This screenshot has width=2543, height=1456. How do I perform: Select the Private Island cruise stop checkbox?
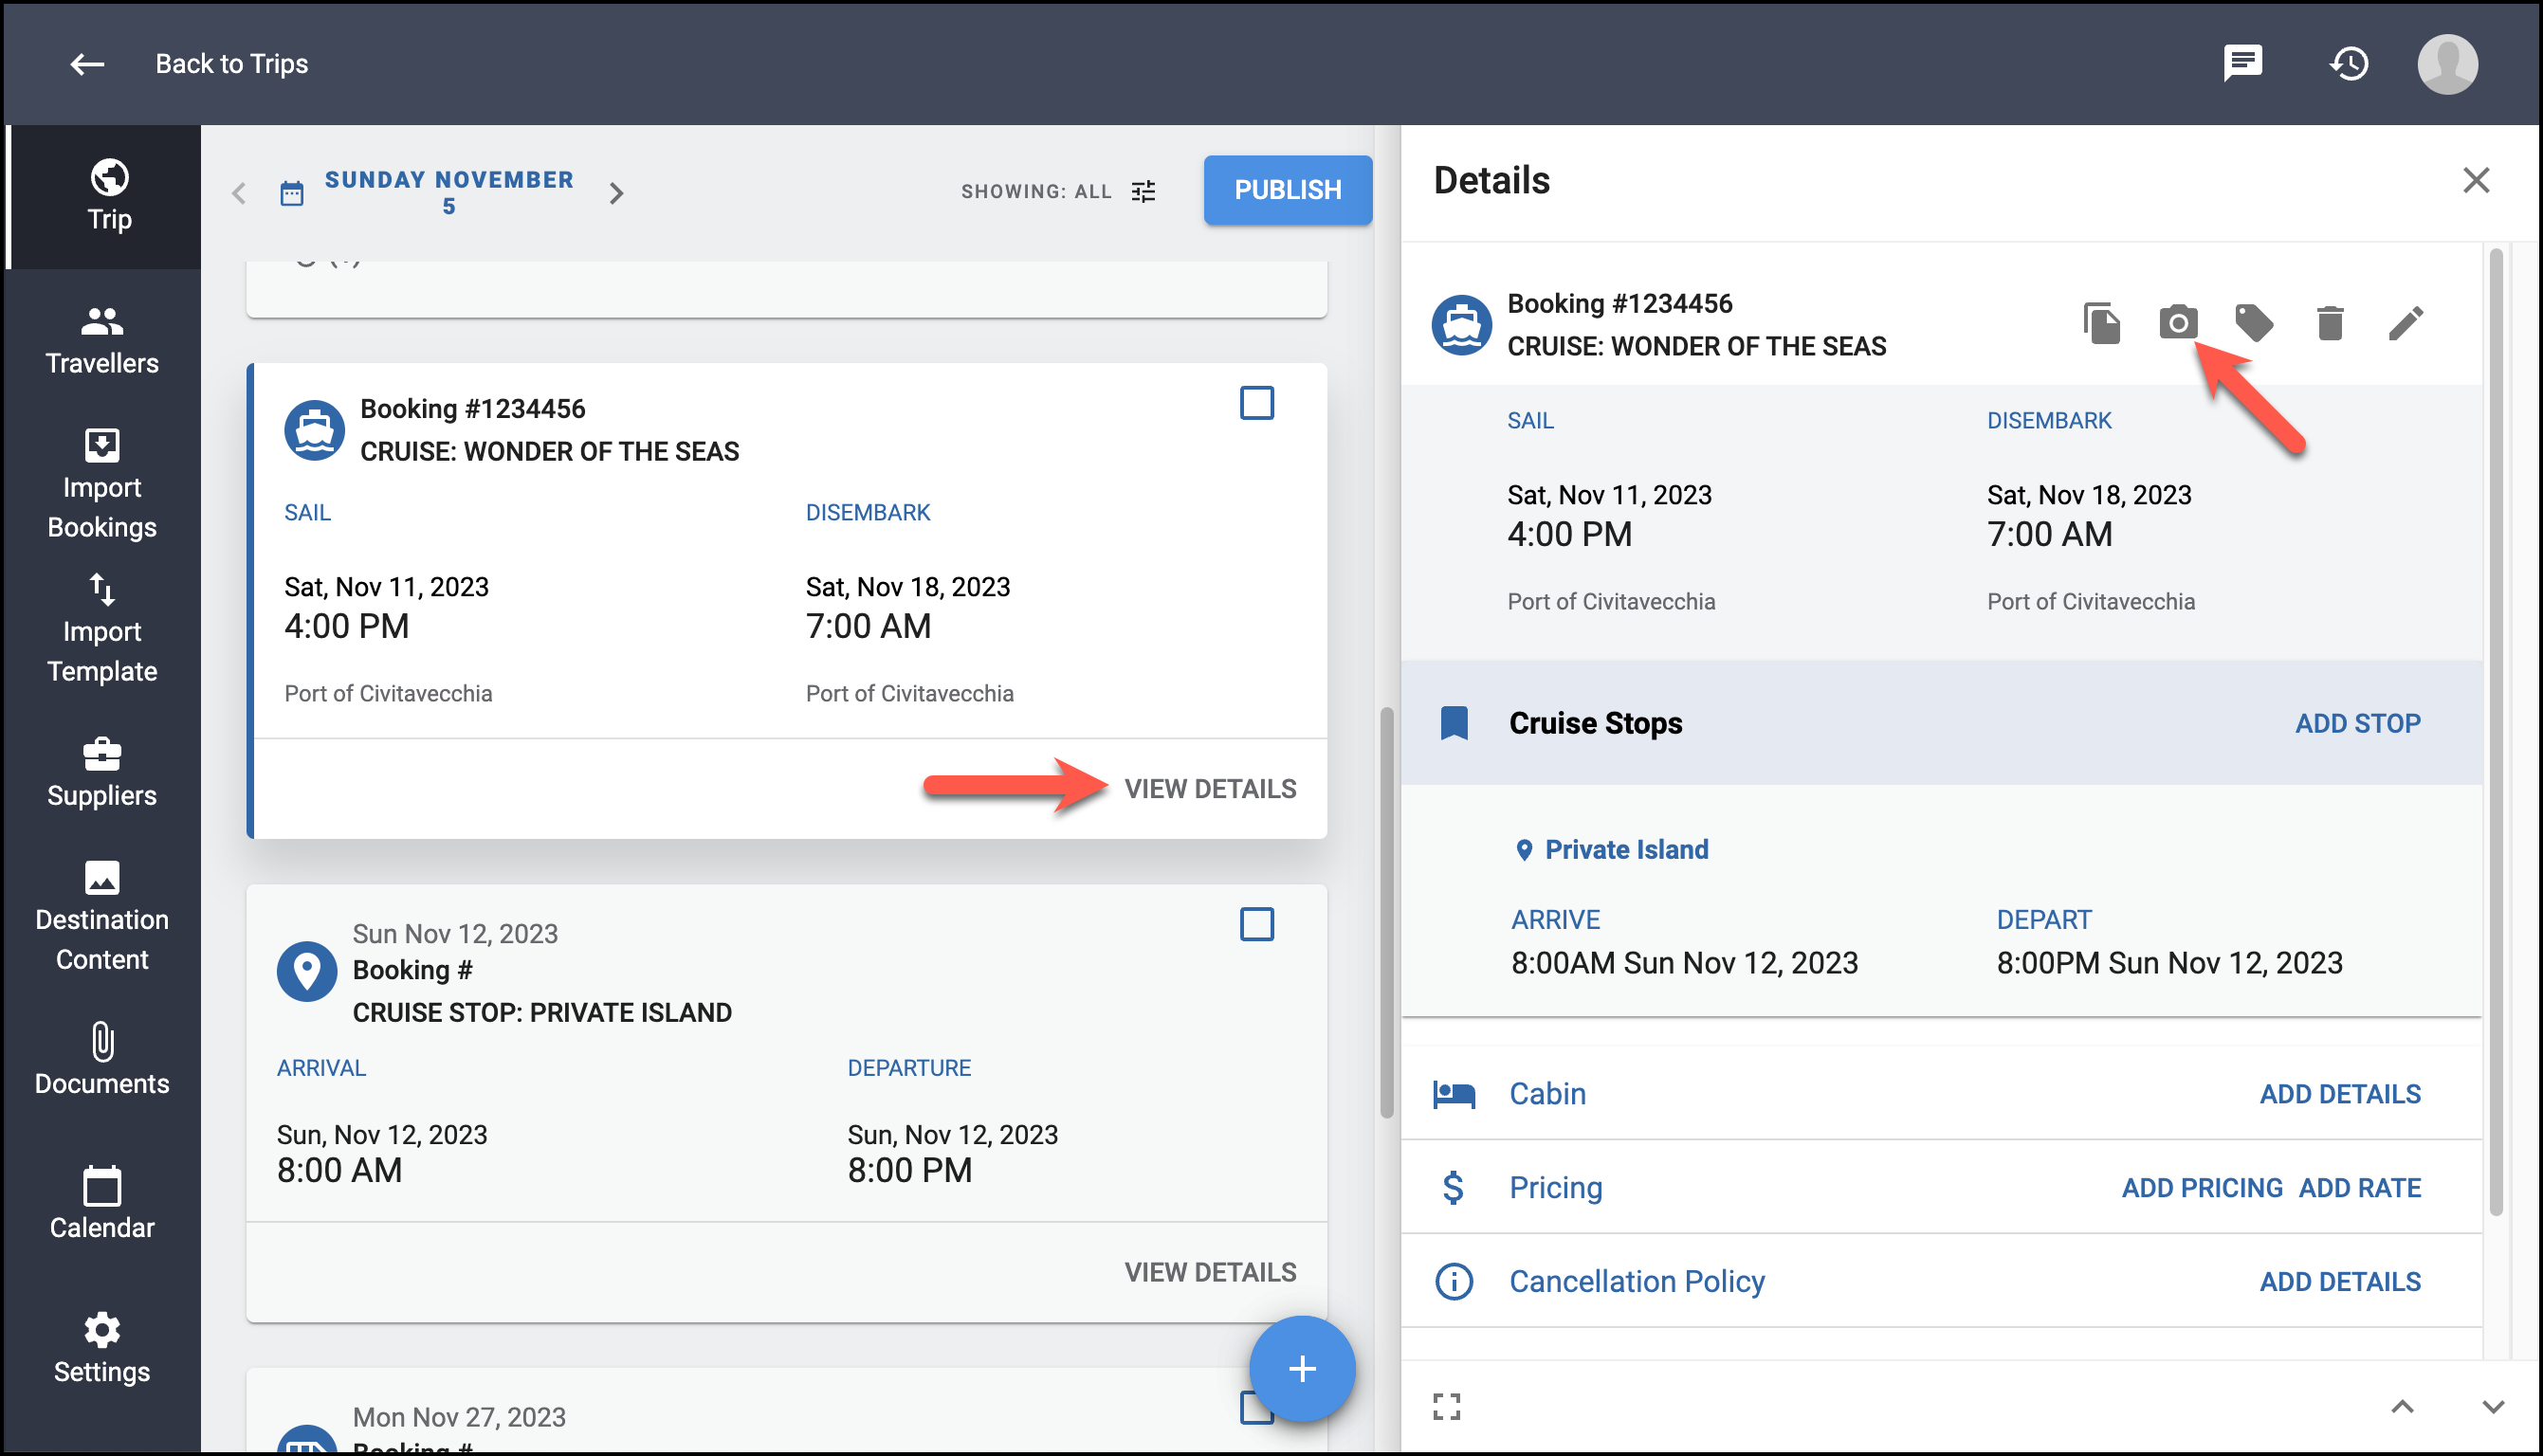[x=1256, y=924]
